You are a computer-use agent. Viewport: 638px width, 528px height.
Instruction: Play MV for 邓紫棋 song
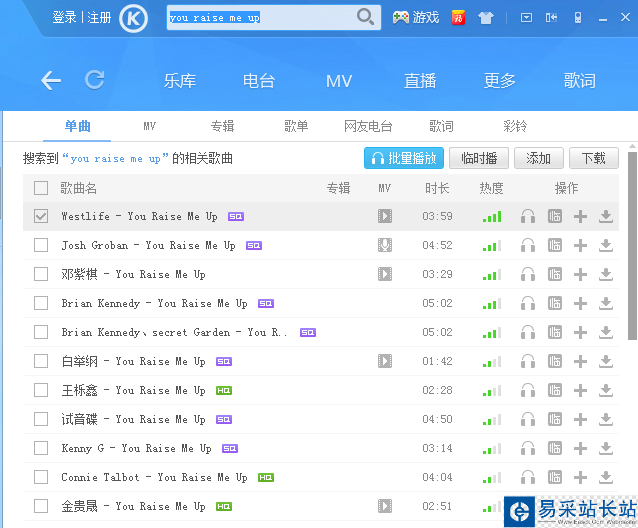click(385, 274)
